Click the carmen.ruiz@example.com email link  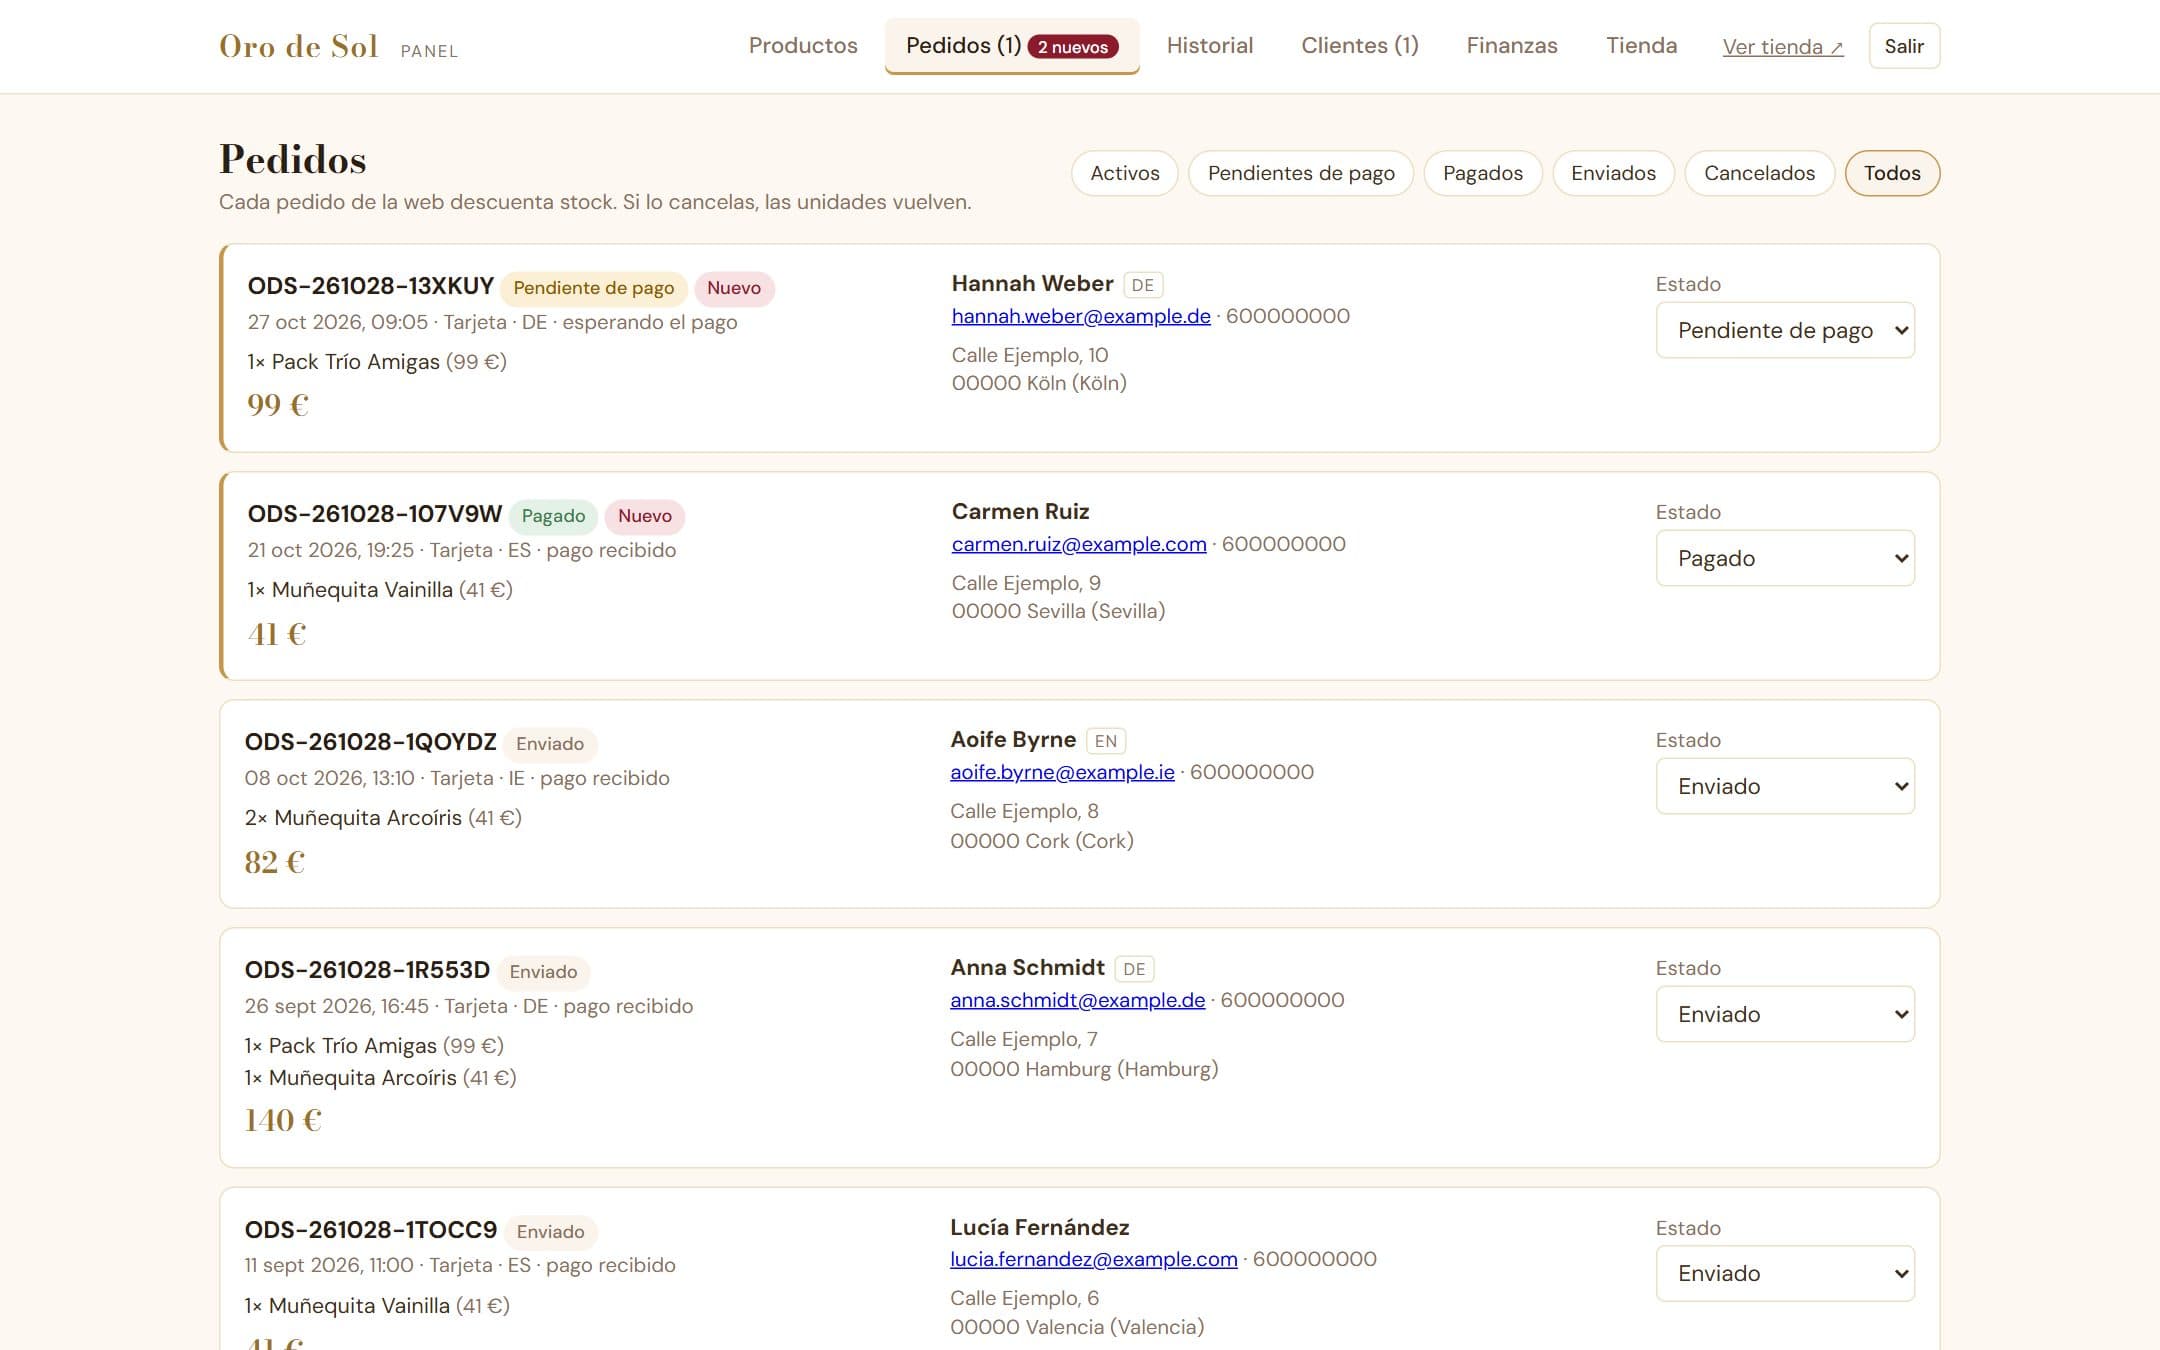click(x=1079, y=544)
